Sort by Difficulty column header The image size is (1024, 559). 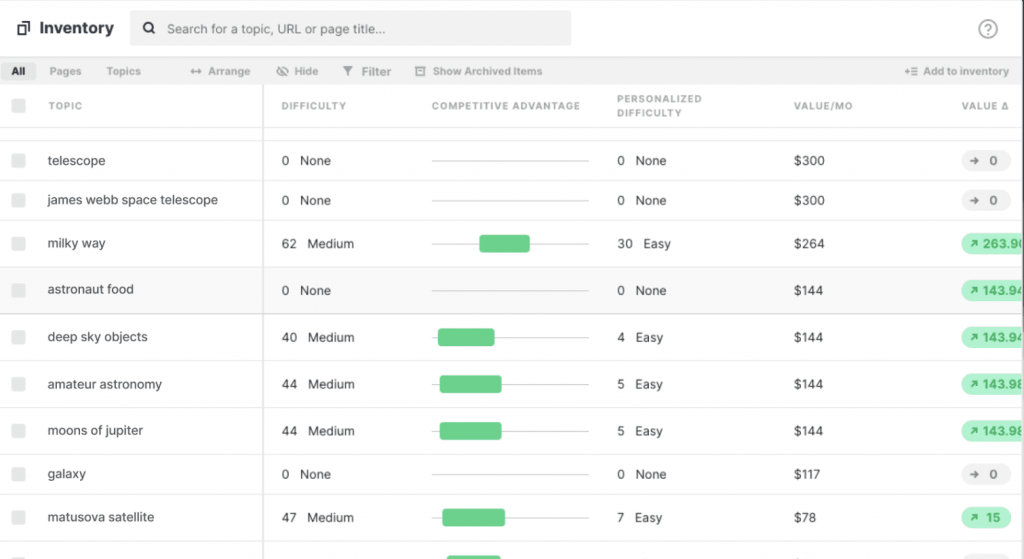[x=313, y=106]
